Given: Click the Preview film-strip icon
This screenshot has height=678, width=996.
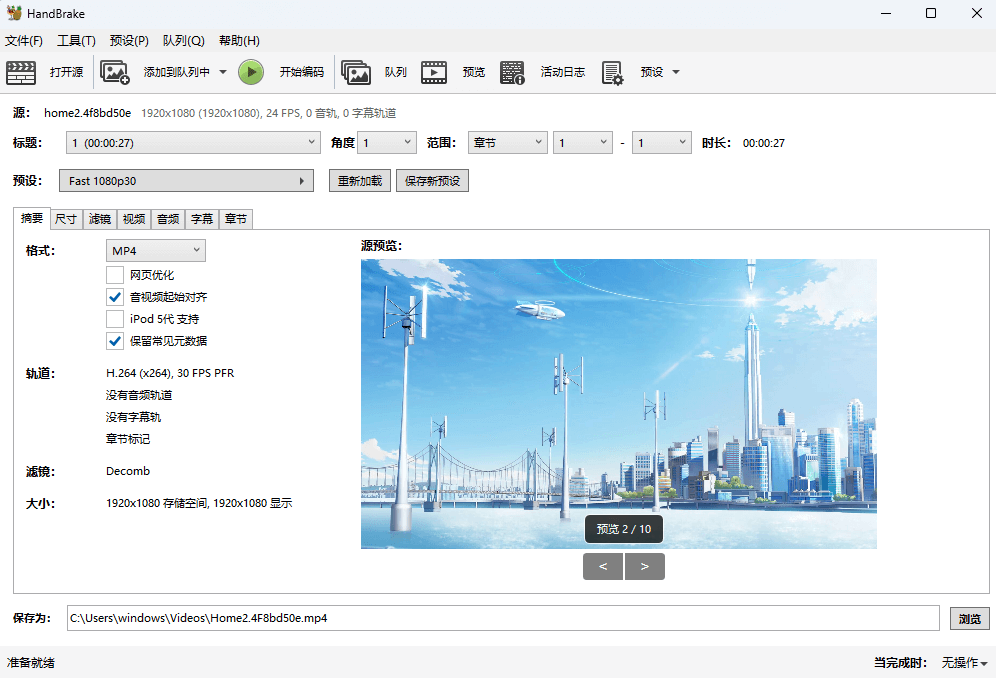Looking at the screenshot, I should (x=434, y=72).
